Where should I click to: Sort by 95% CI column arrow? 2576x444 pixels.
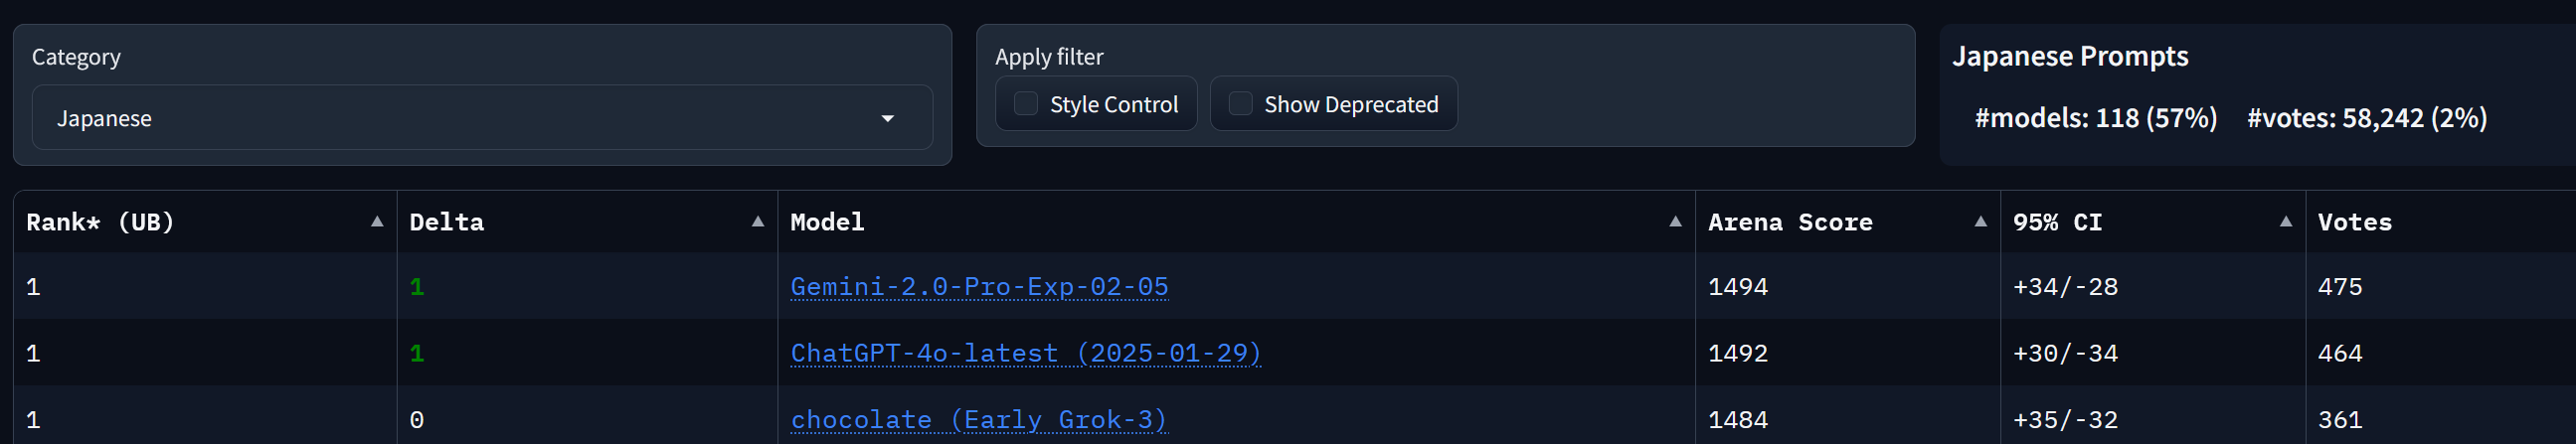pos(2286,222)
